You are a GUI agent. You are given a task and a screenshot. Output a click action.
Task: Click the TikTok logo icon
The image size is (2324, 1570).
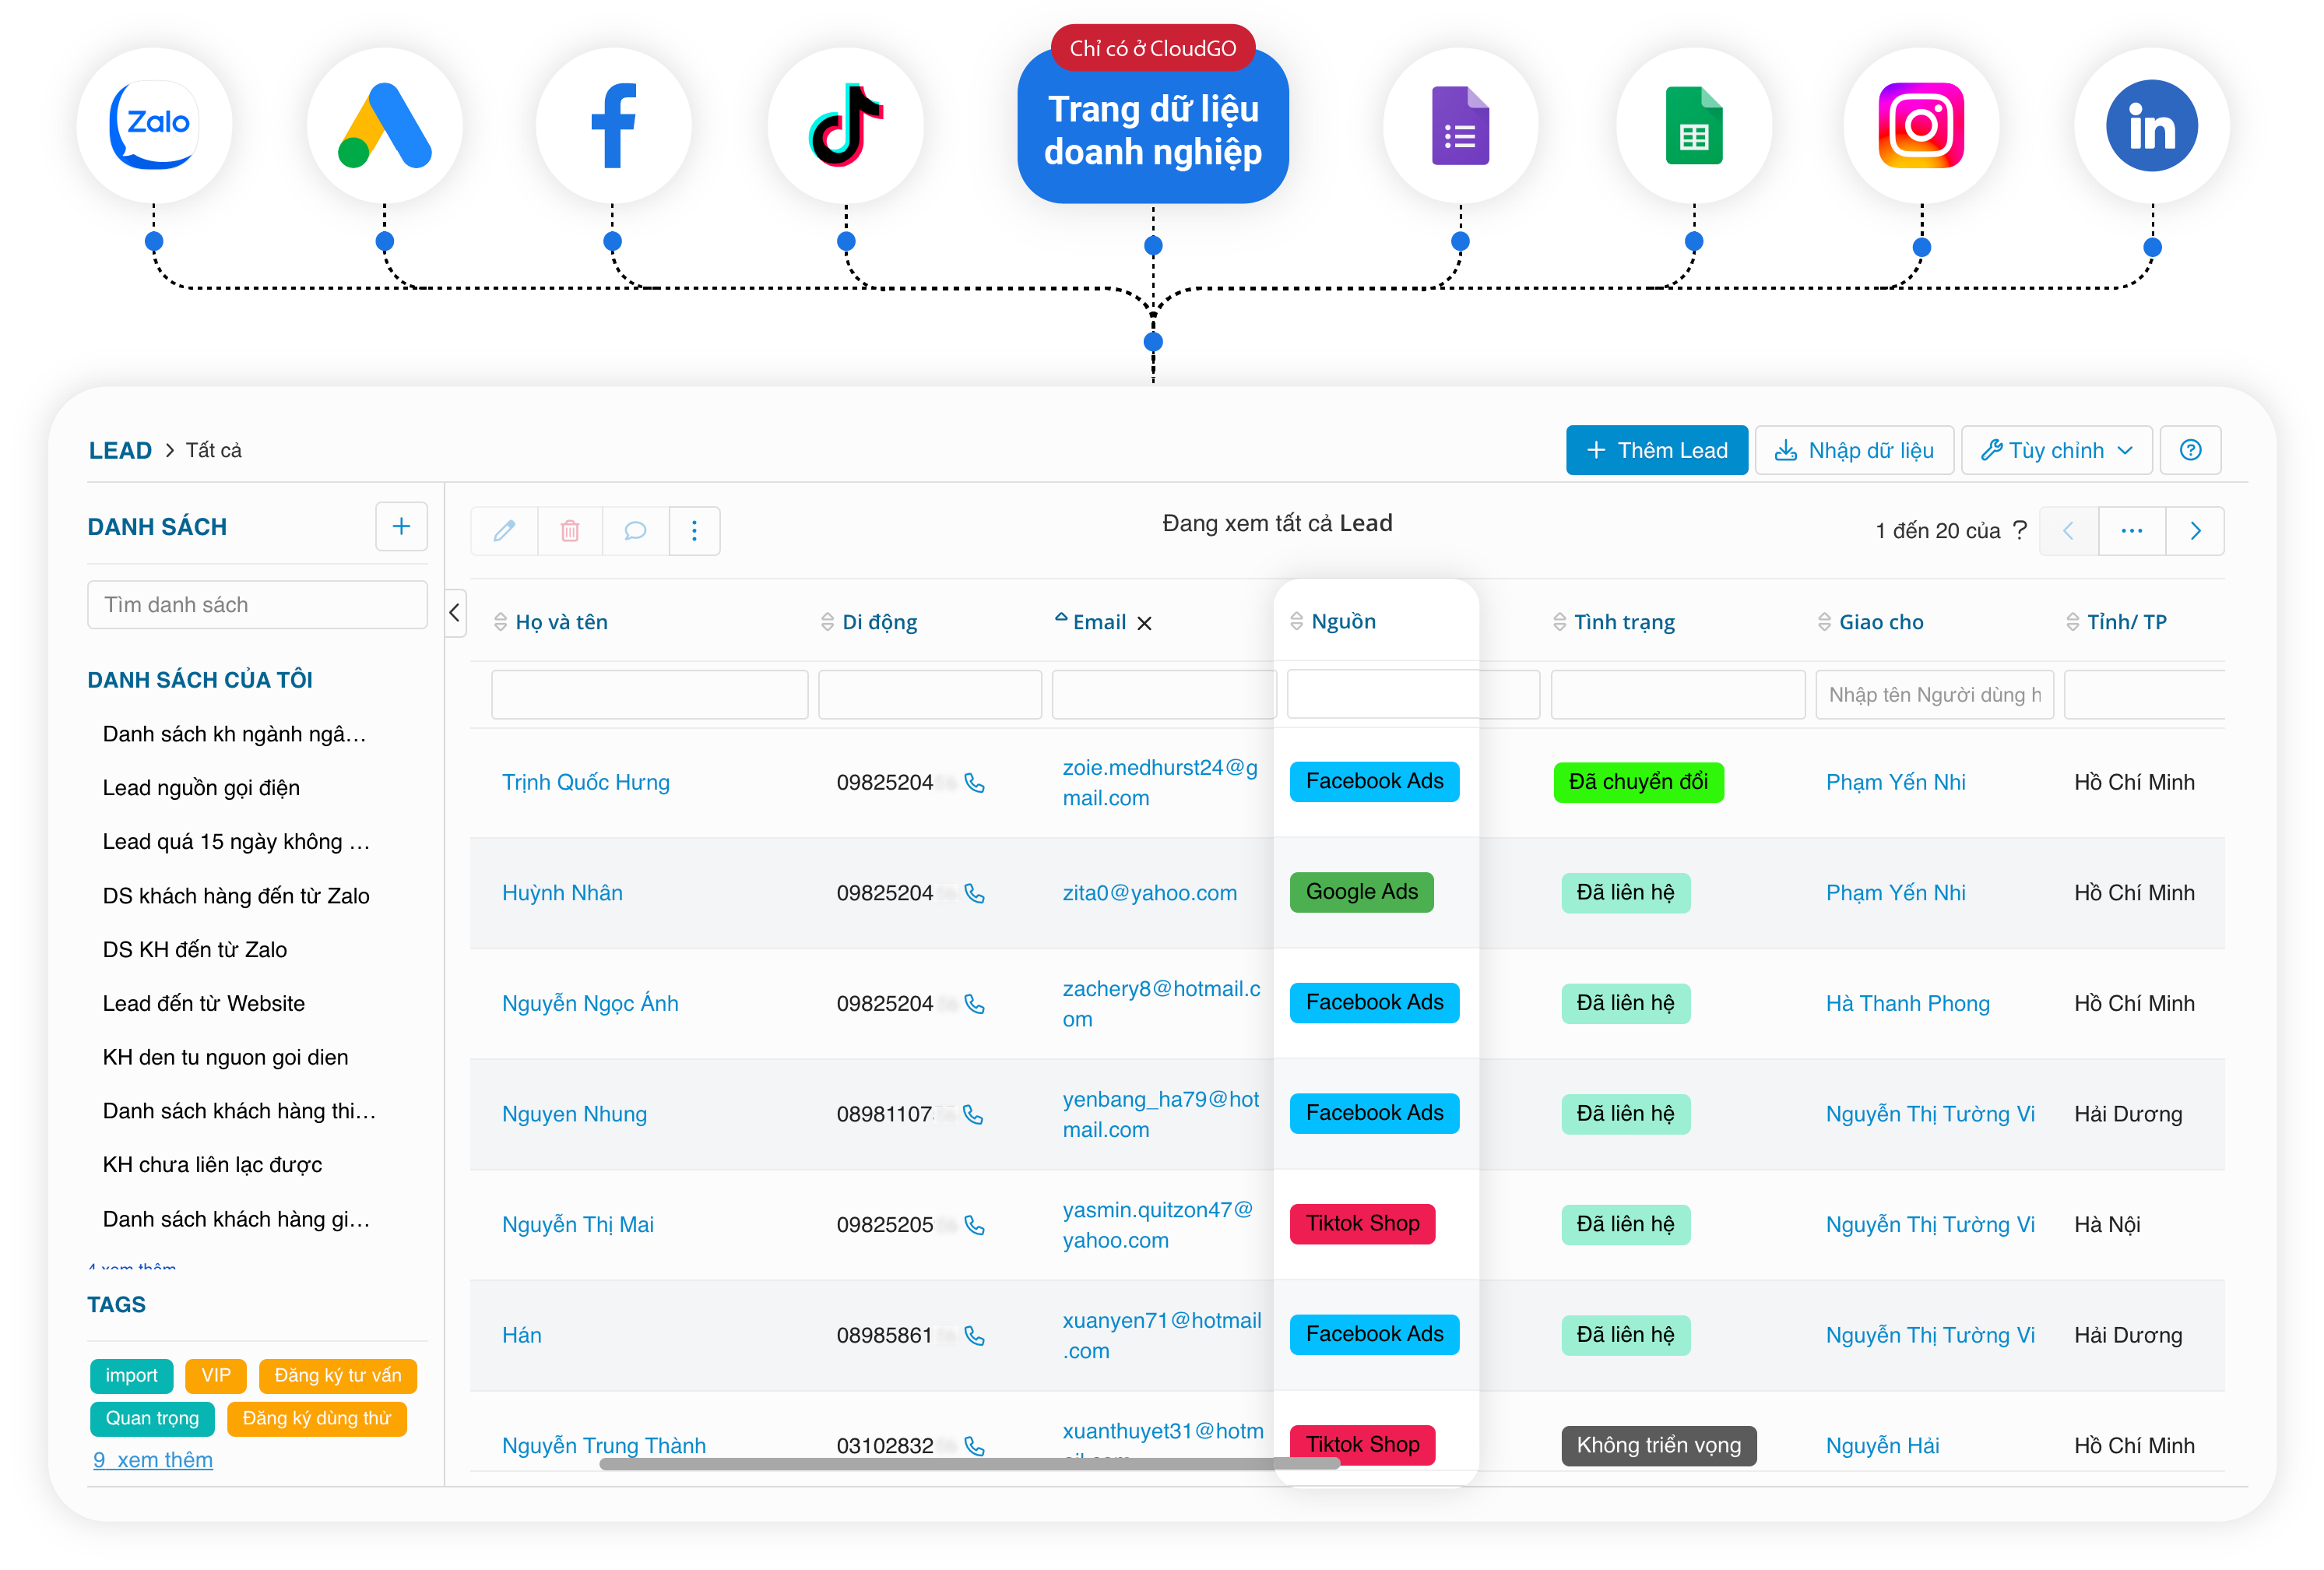pos(845,126)
